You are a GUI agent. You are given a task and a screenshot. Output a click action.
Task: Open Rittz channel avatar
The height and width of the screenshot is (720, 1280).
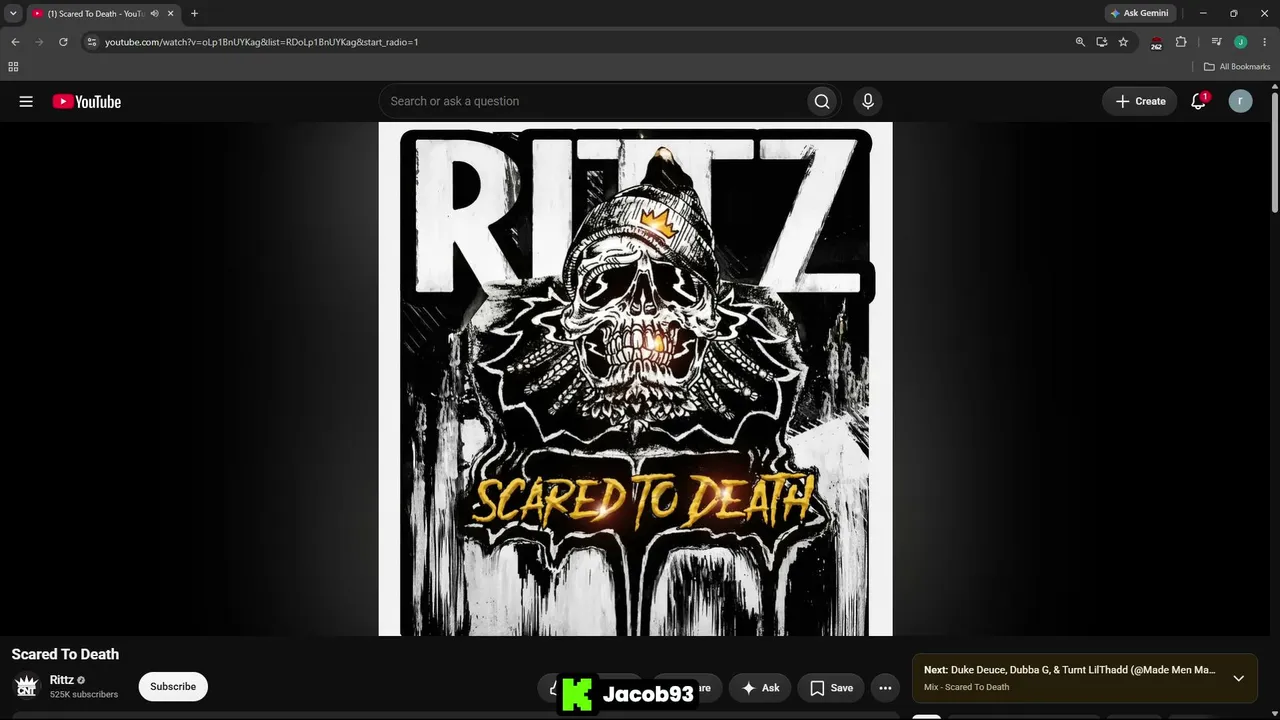[26, 686]
